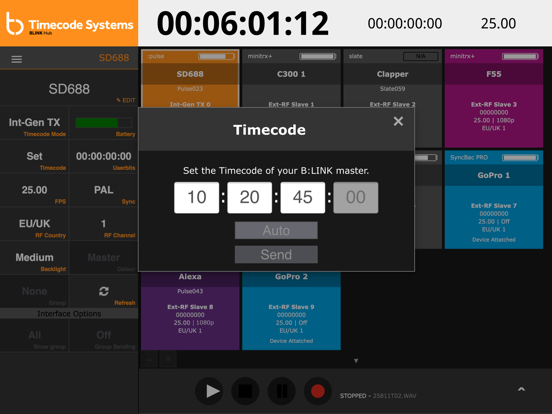Click 'Pulse043' on the Alexa tile
This screenshot has height=414, width=552.
[190, 291]
